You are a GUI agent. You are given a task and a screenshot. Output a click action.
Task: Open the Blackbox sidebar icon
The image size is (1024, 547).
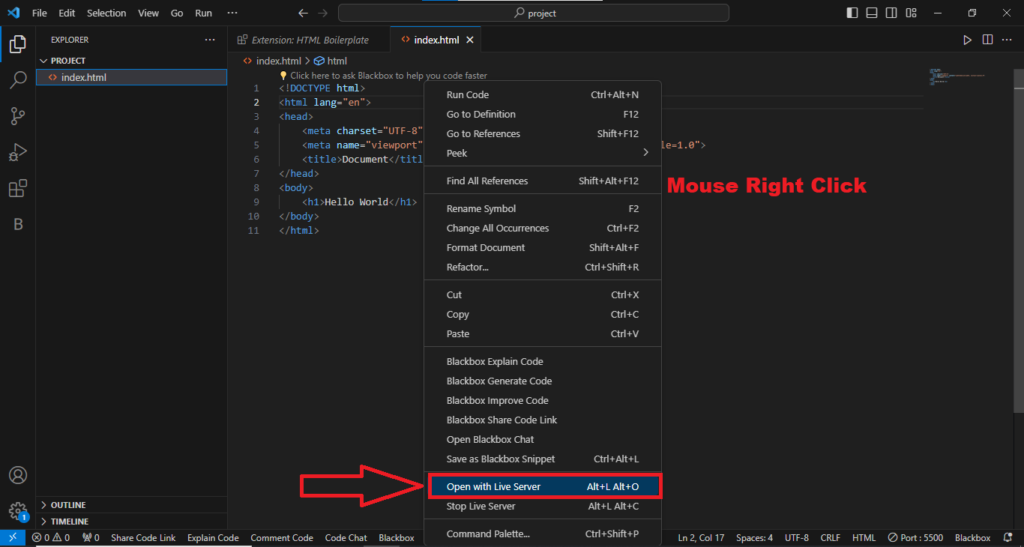coord(17,224)
